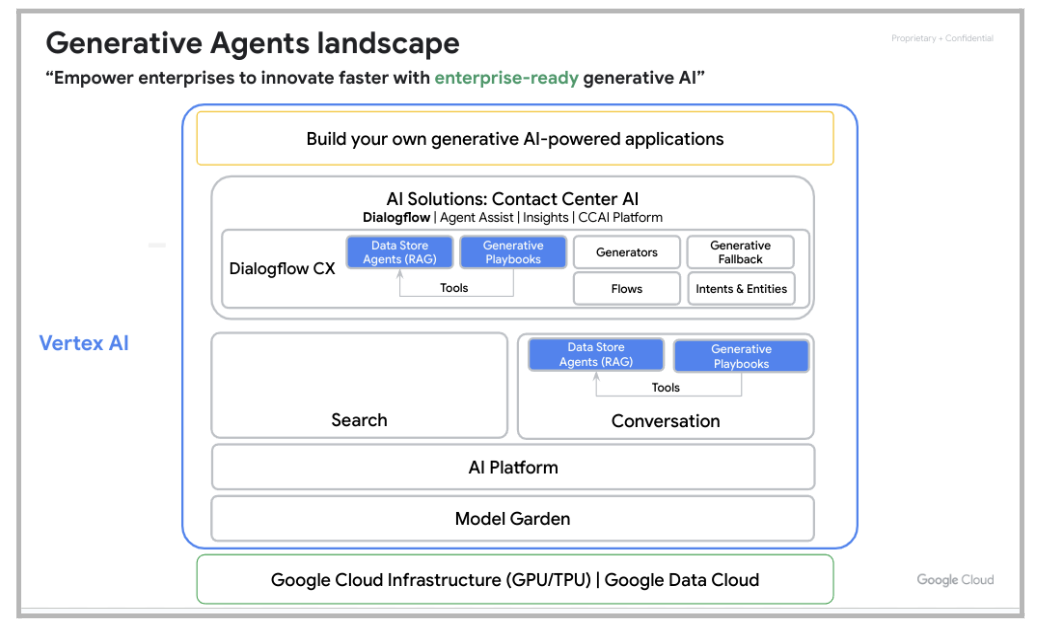The height and width of the screenshot is (628, 1042).
Task: Click the Intents & Entities box
Action: [741, 289]
